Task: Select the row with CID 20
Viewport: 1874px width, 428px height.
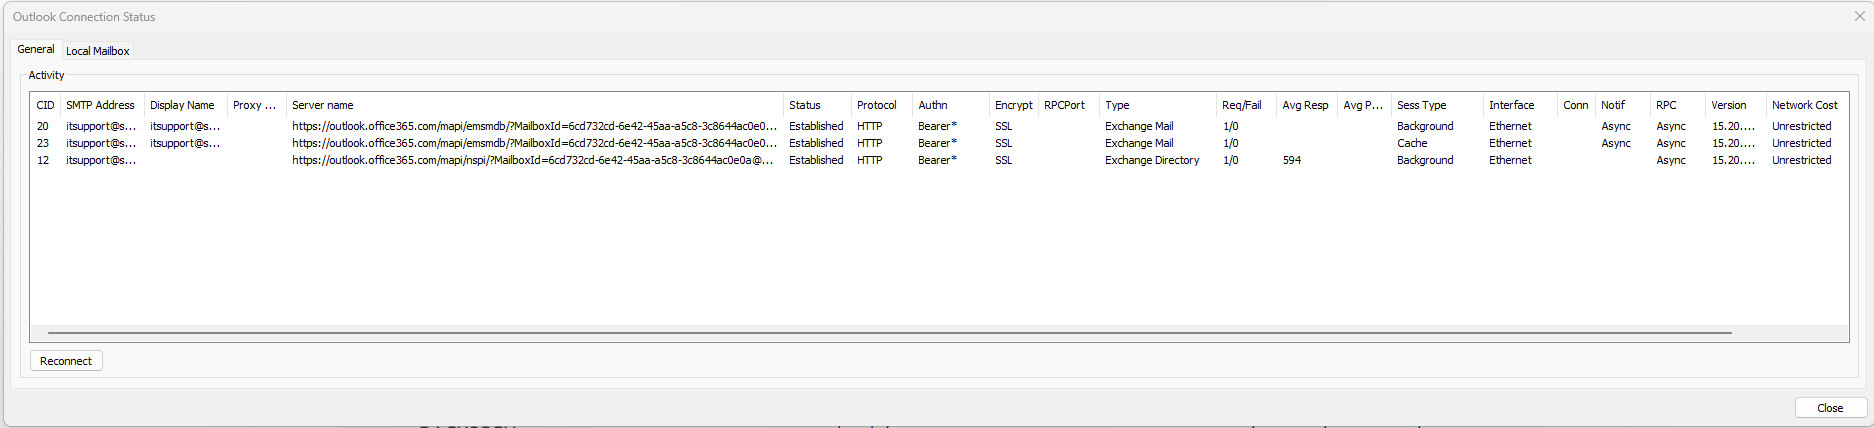Action: (x=938, y=126)
